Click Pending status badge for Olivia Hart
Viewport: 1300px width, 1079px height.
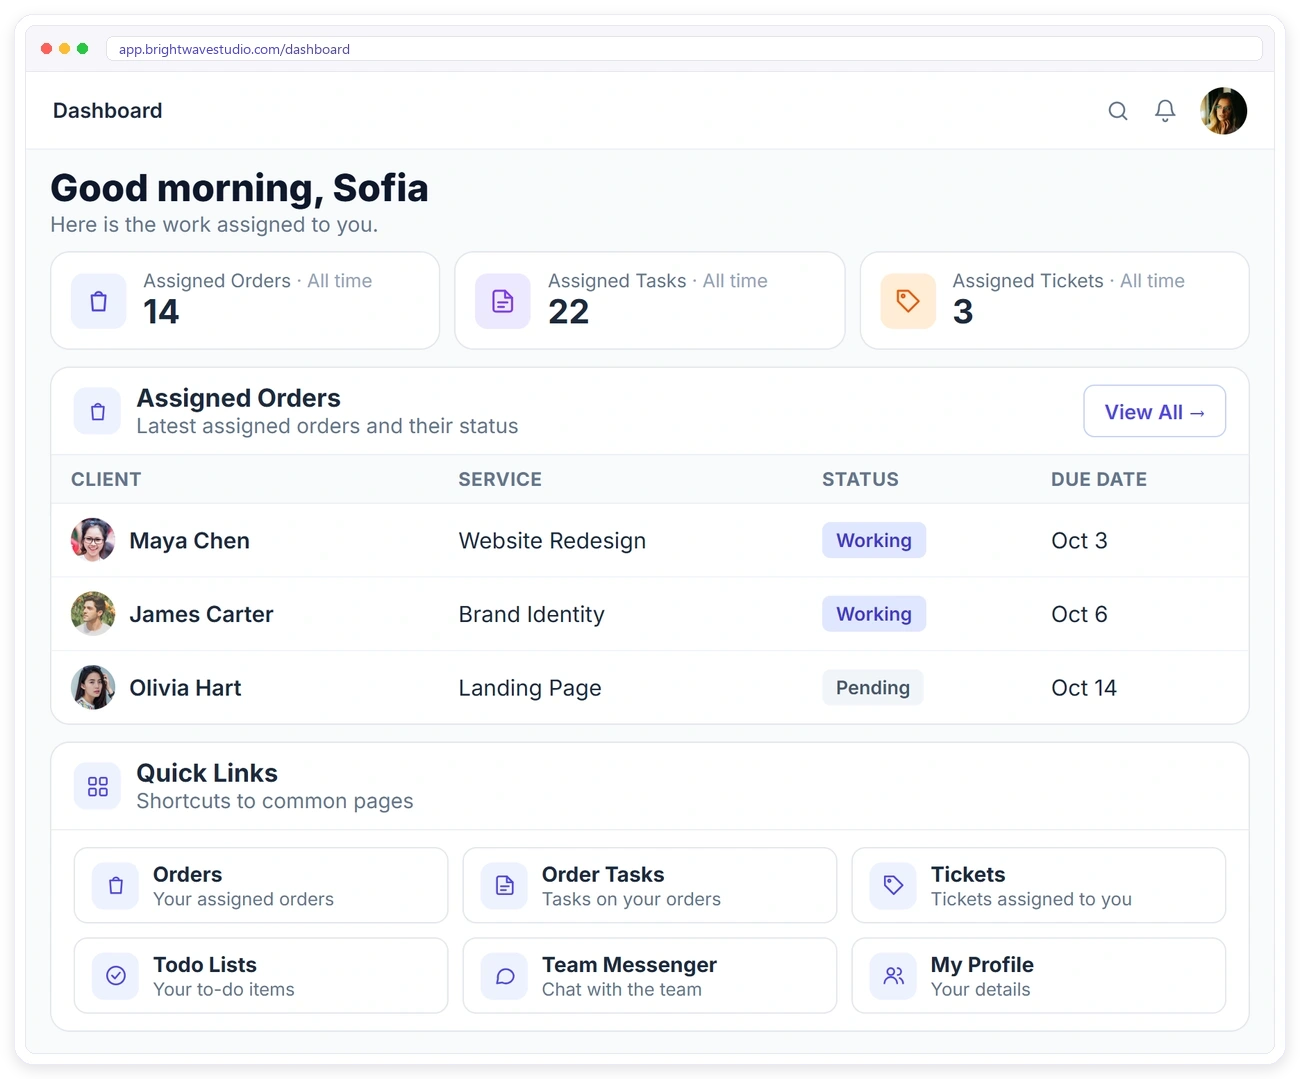click(873, 688)
